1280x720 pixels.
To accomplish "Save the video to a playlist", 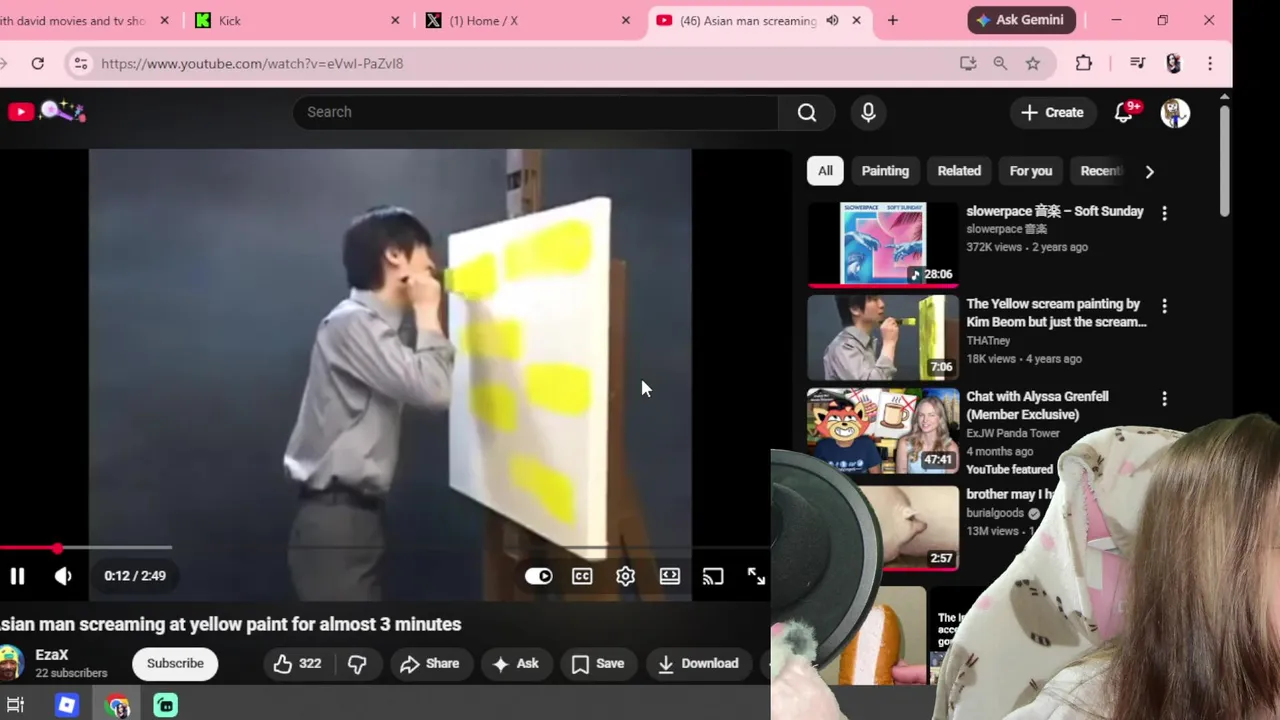I will pyautogui.click(x=598, y=664).
